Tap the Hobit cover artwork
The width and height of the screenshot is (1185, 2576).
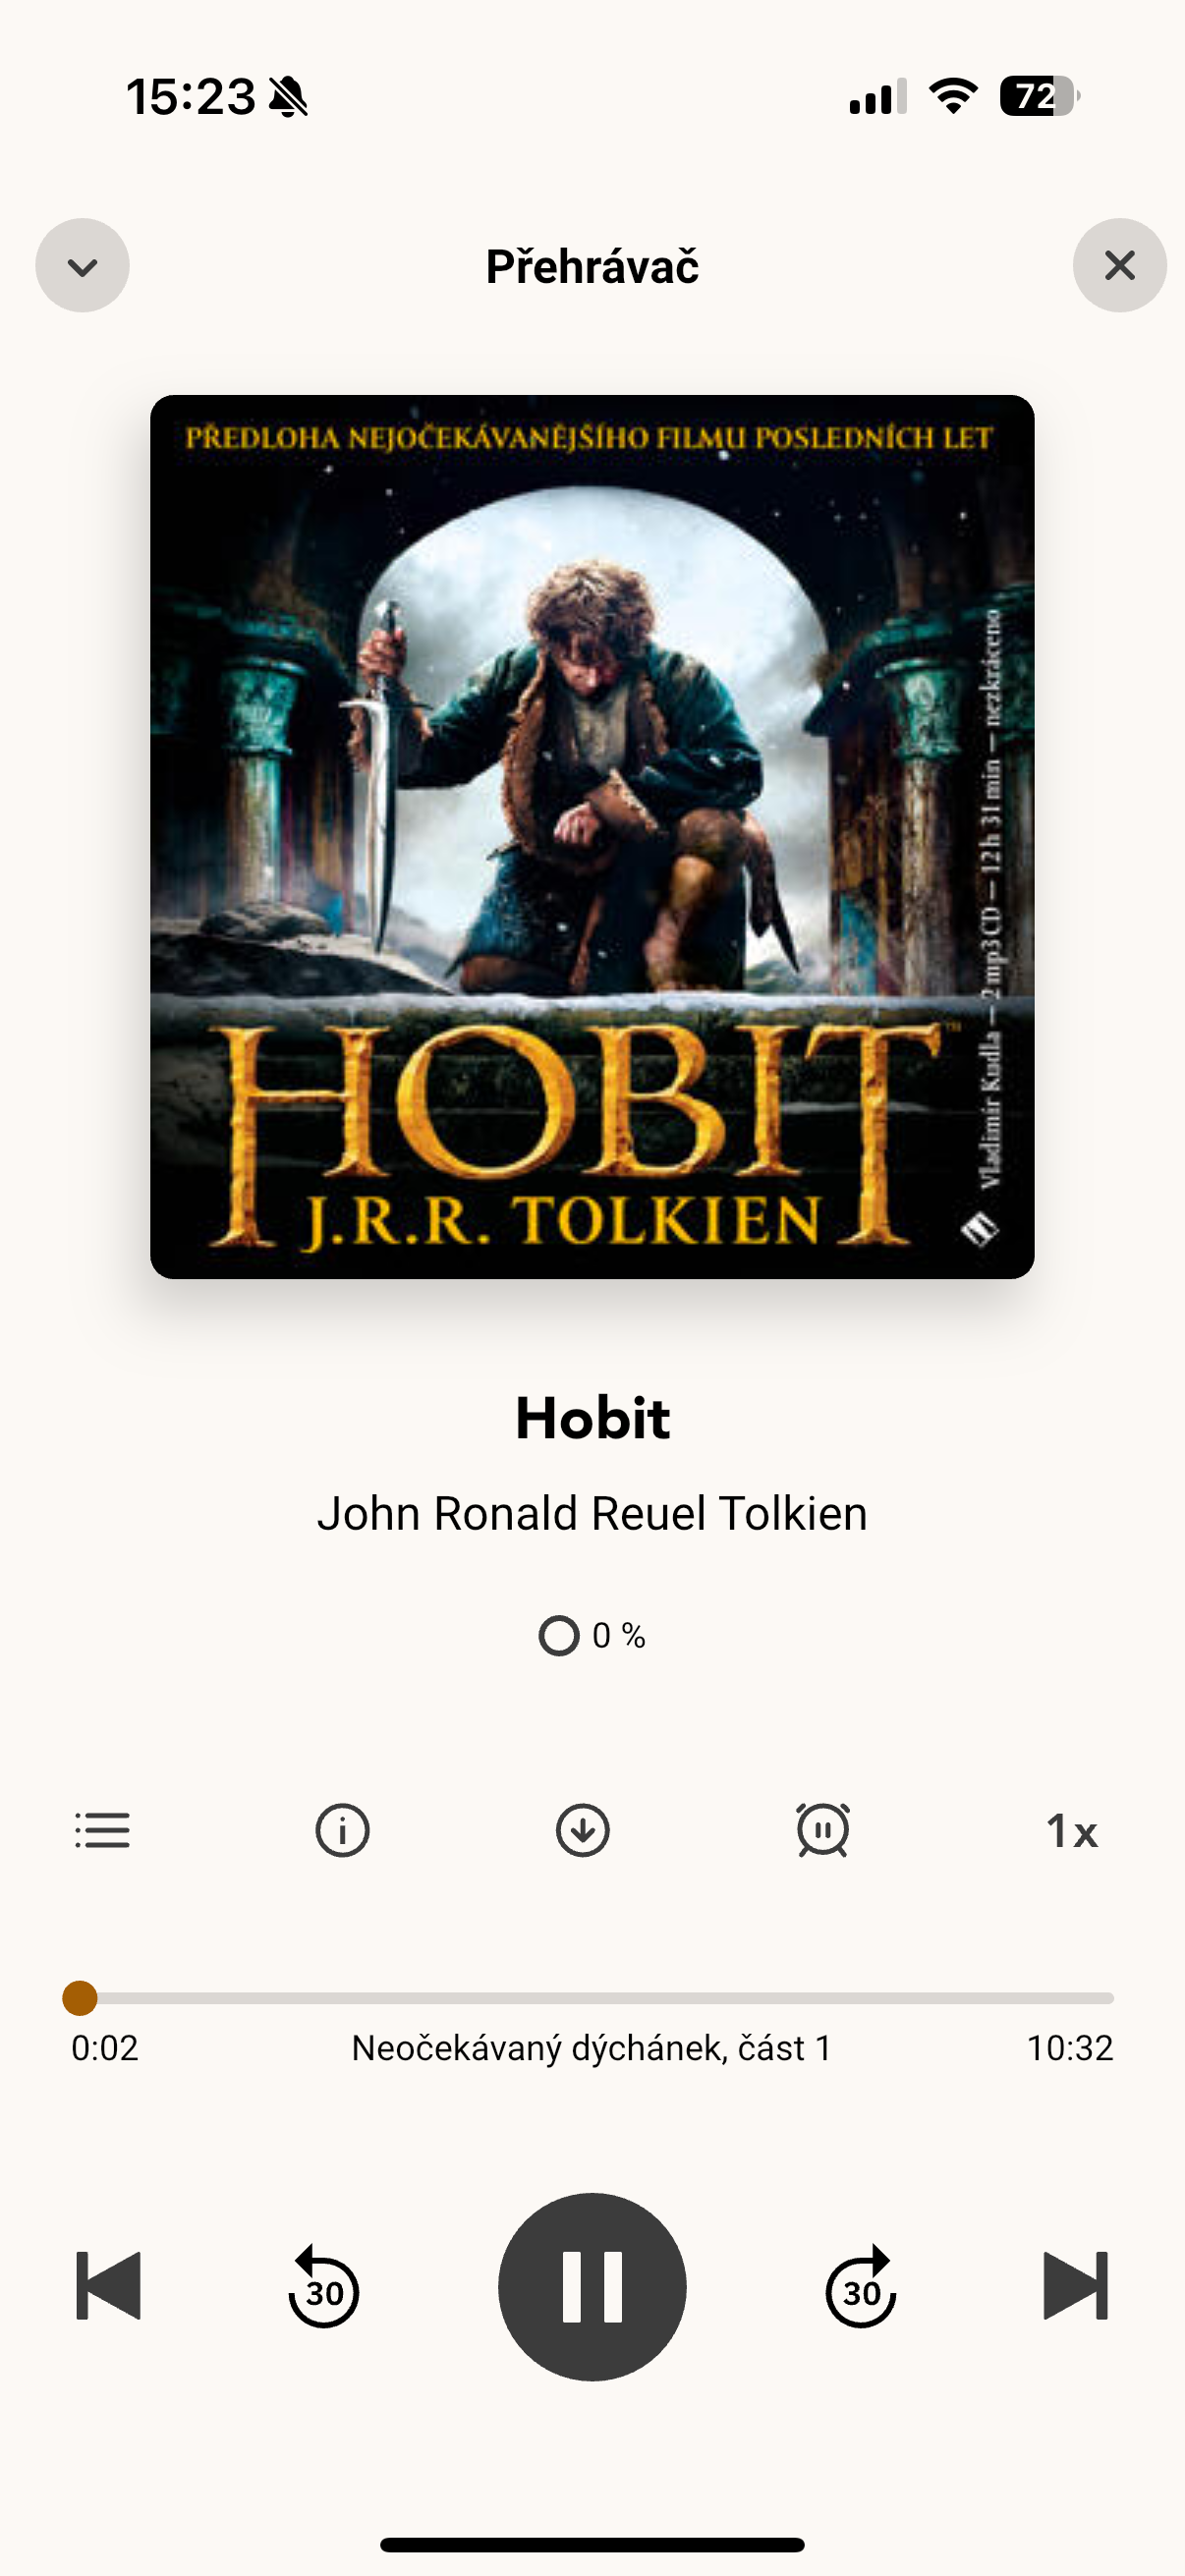[x=592, y=837]
